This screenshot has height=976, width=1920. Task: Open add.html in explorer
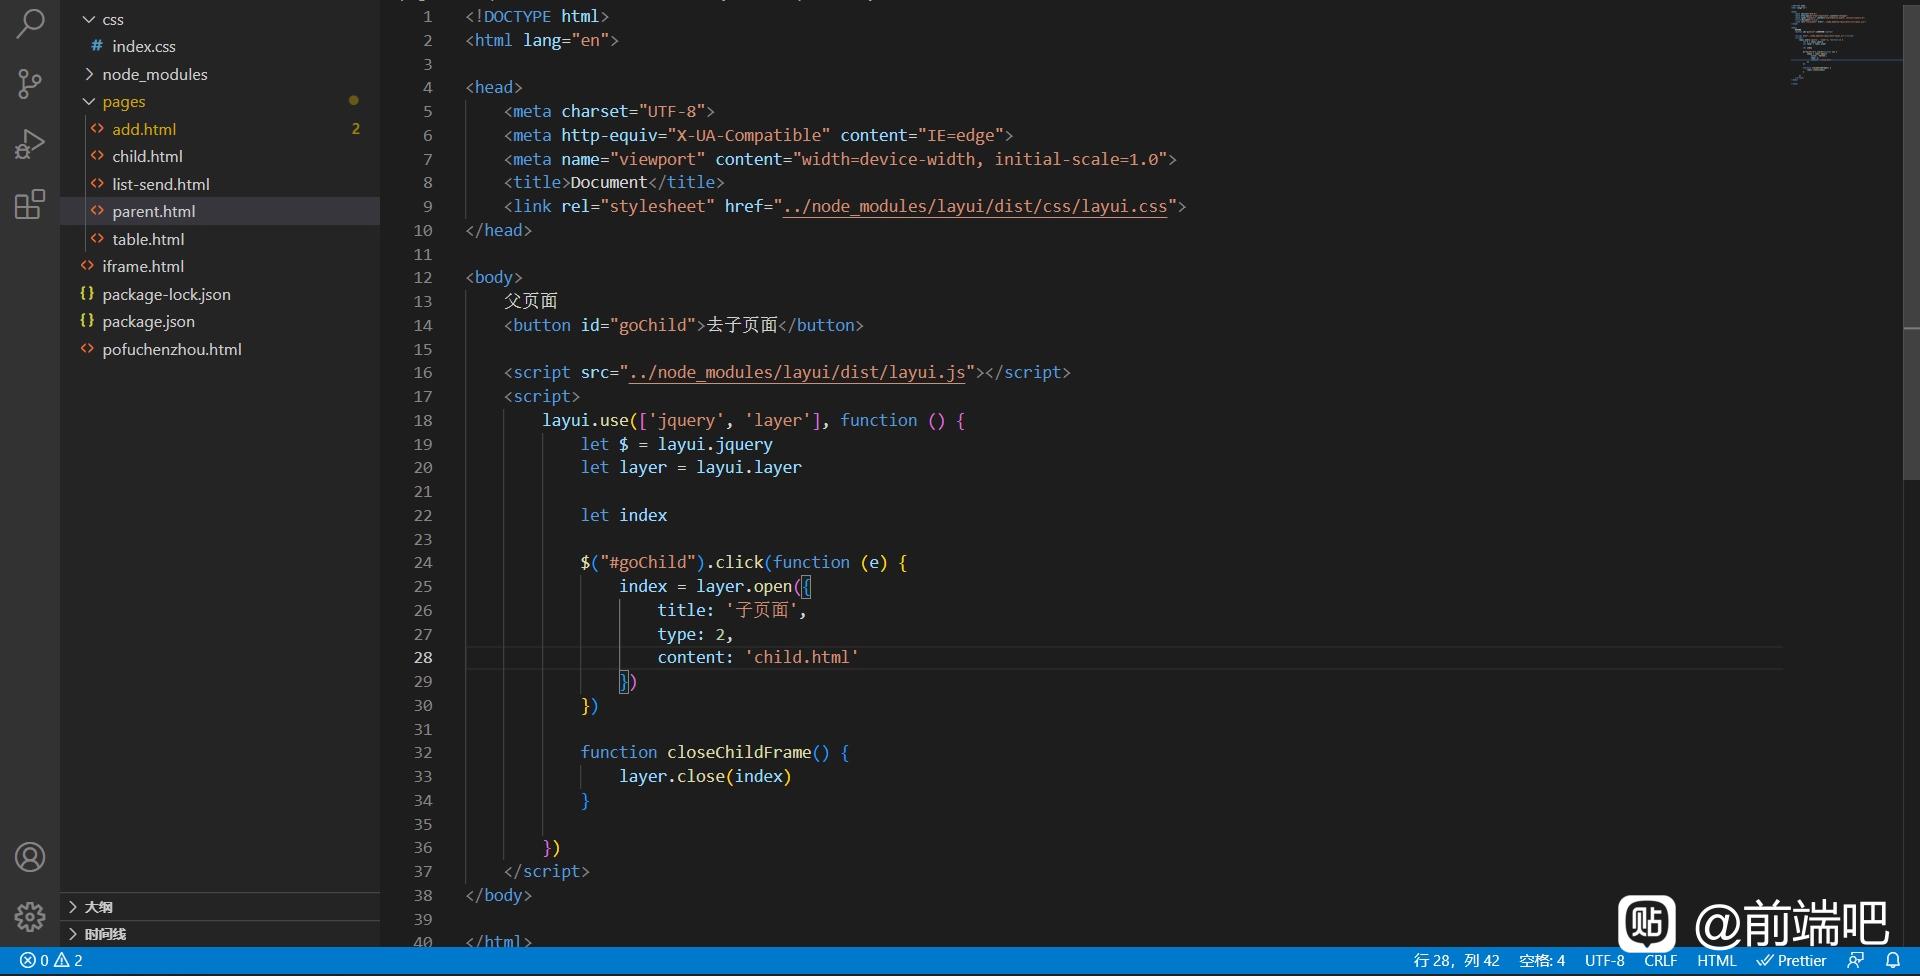[x=220, y=129]
